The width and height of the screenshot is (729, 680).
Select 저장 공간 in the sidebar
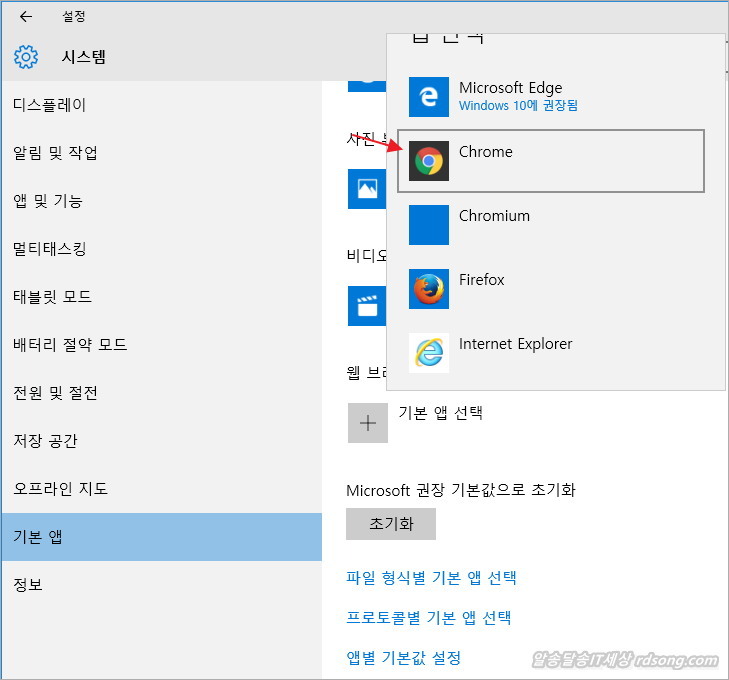tap(45, 441)
